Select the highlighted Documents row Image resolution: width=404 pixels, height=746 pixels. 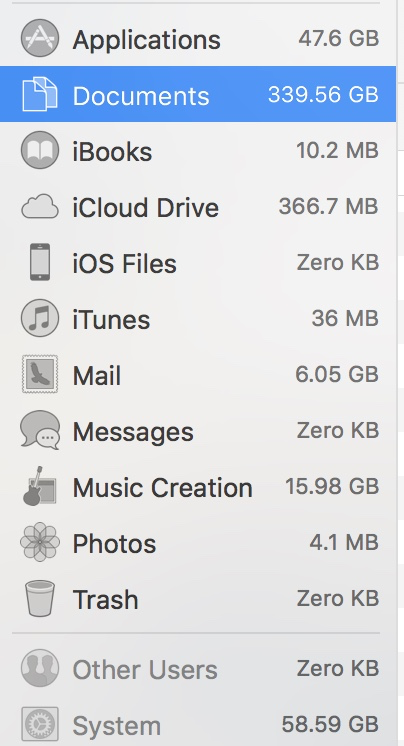(198, 94)
